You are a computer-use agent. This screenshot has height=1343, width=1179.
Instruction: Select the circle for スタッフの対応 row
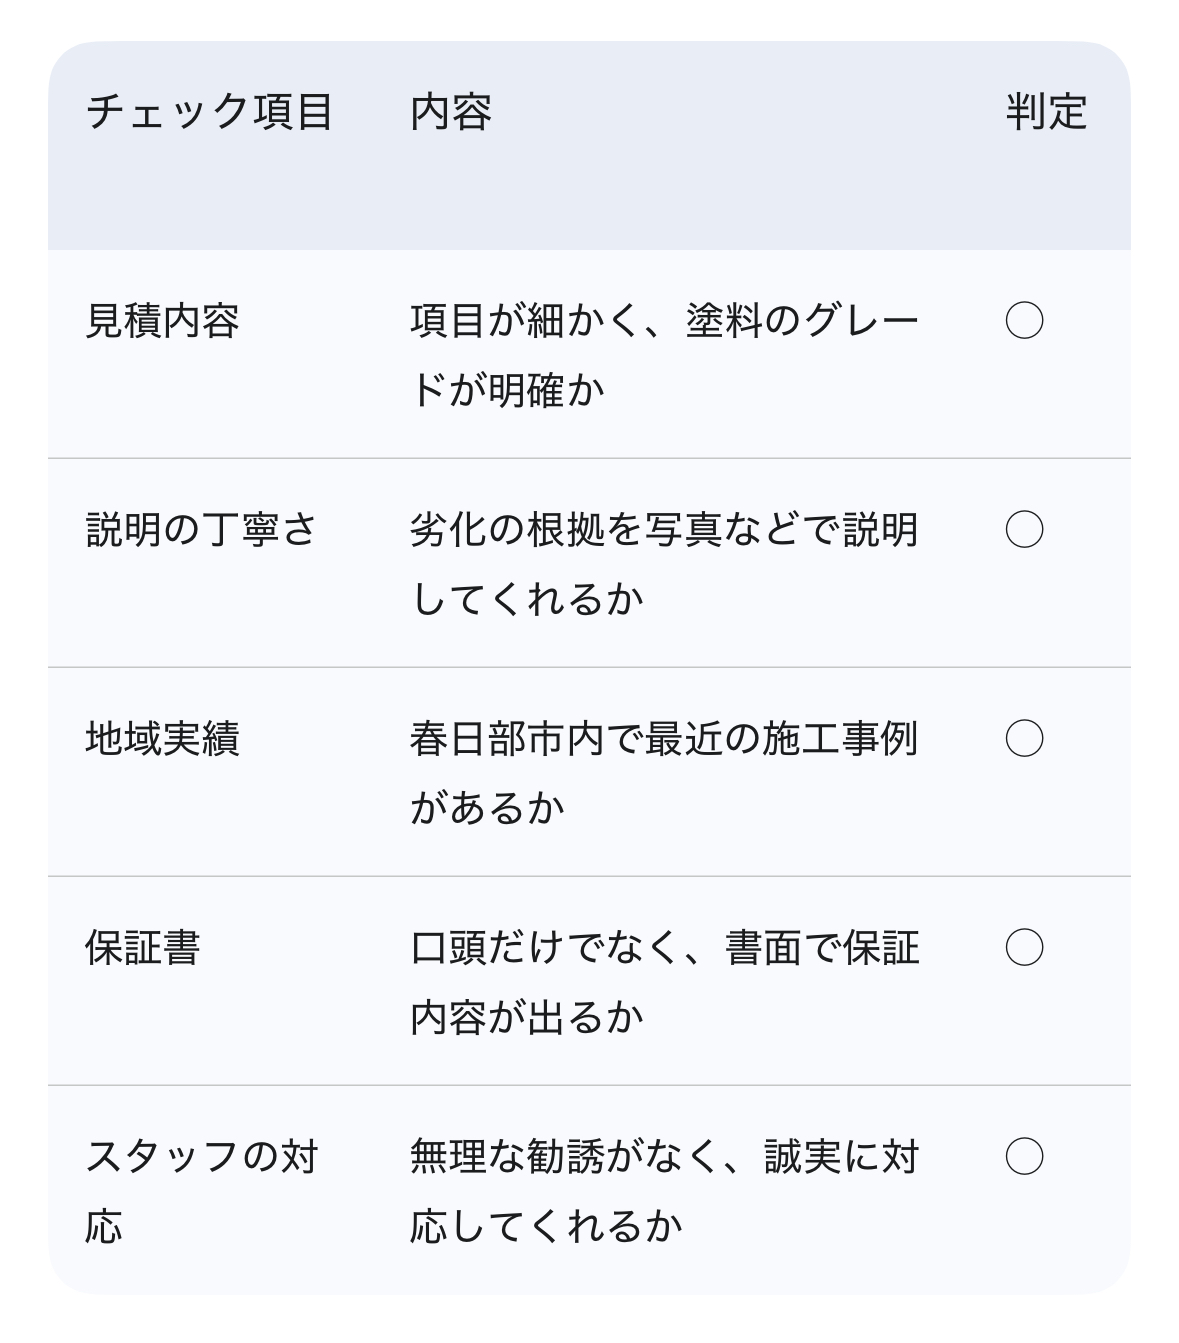1024,1157
